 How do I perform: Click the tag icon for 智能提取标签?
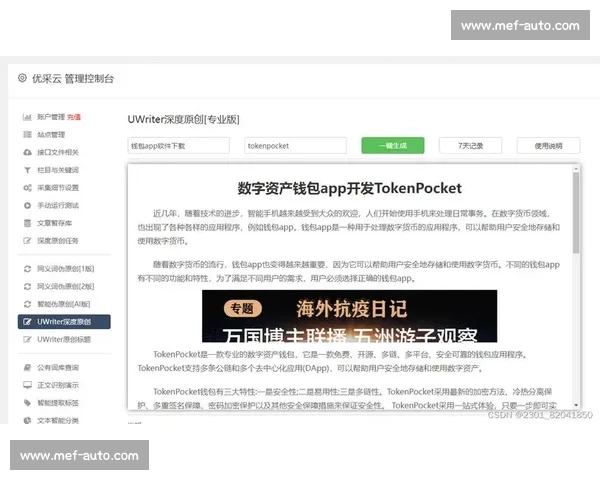point(27,403)
